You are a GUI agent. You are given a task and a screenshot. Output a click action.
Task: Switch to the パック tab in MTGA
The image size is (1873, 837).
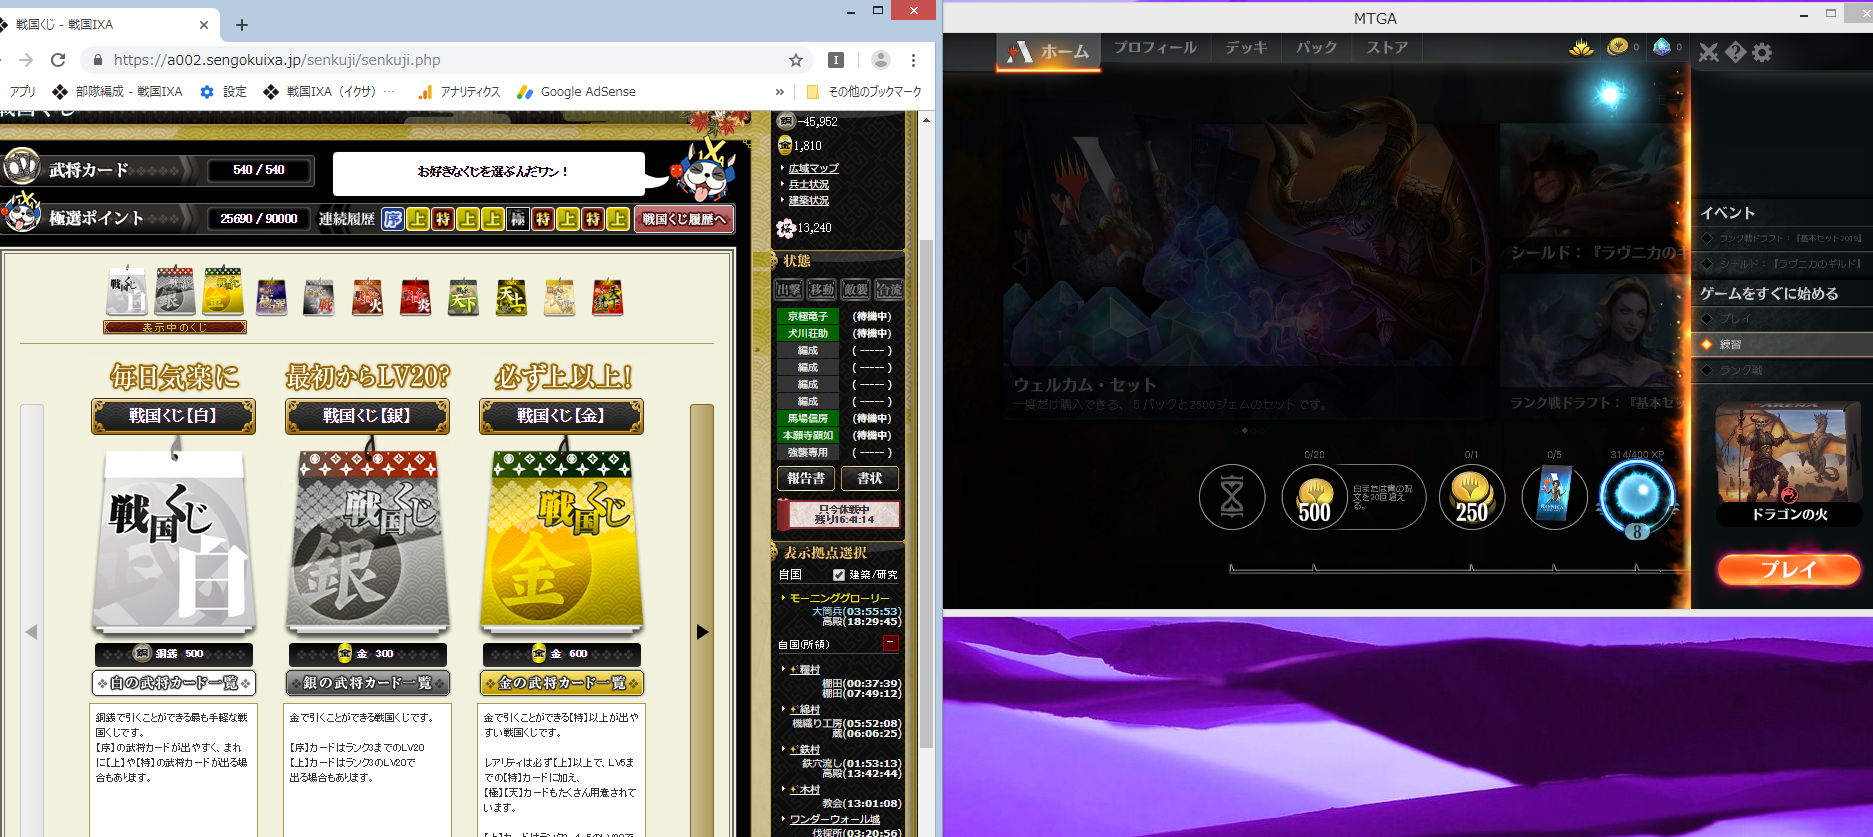point(1316,48)
